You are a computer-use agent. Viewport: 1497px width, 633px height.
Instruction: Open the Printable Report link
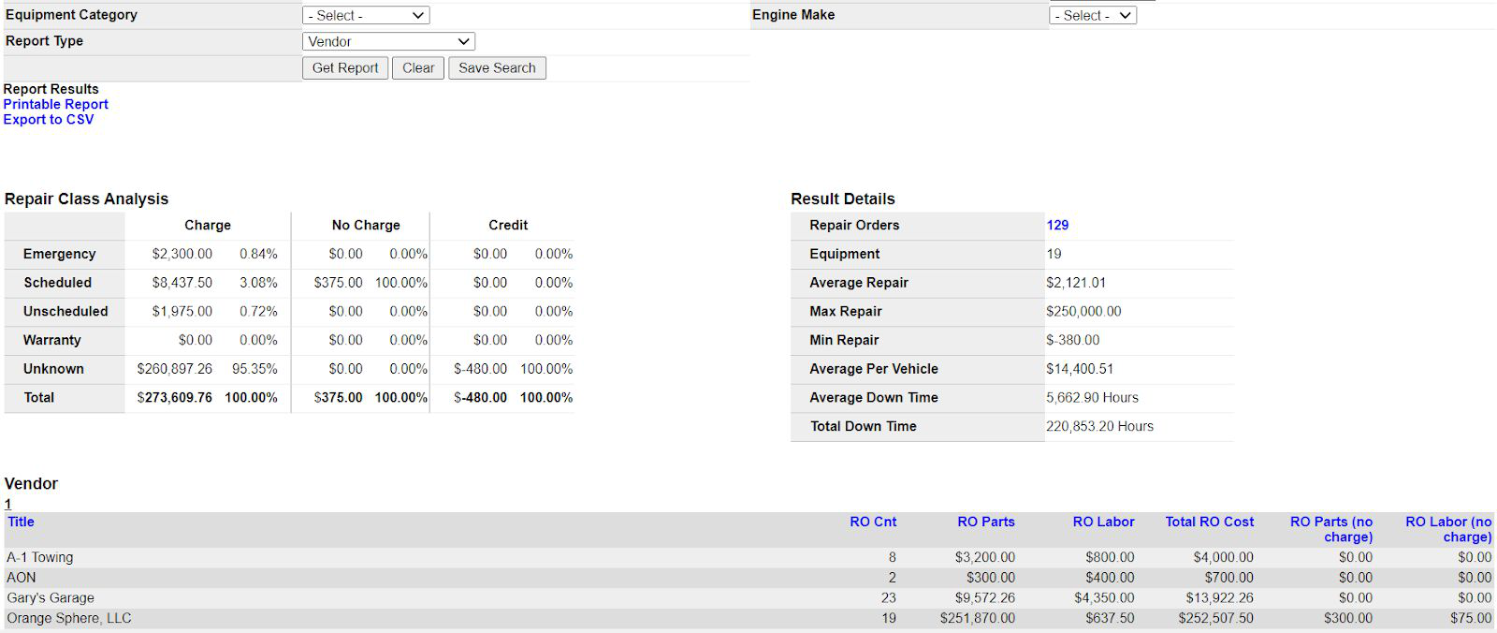pos(56,104)
